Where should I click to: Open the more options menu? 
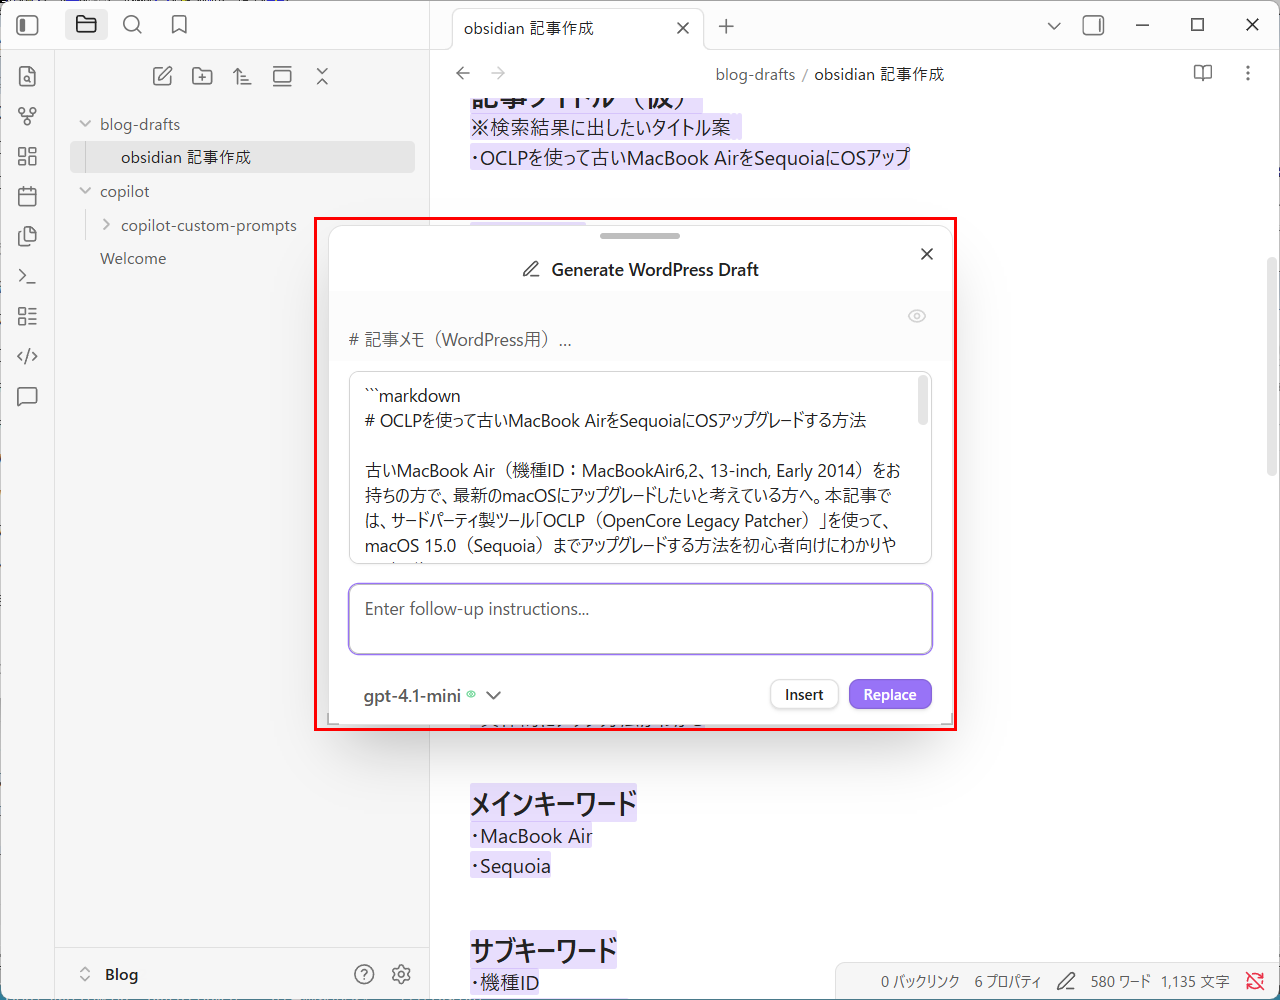pos(1247,73)
